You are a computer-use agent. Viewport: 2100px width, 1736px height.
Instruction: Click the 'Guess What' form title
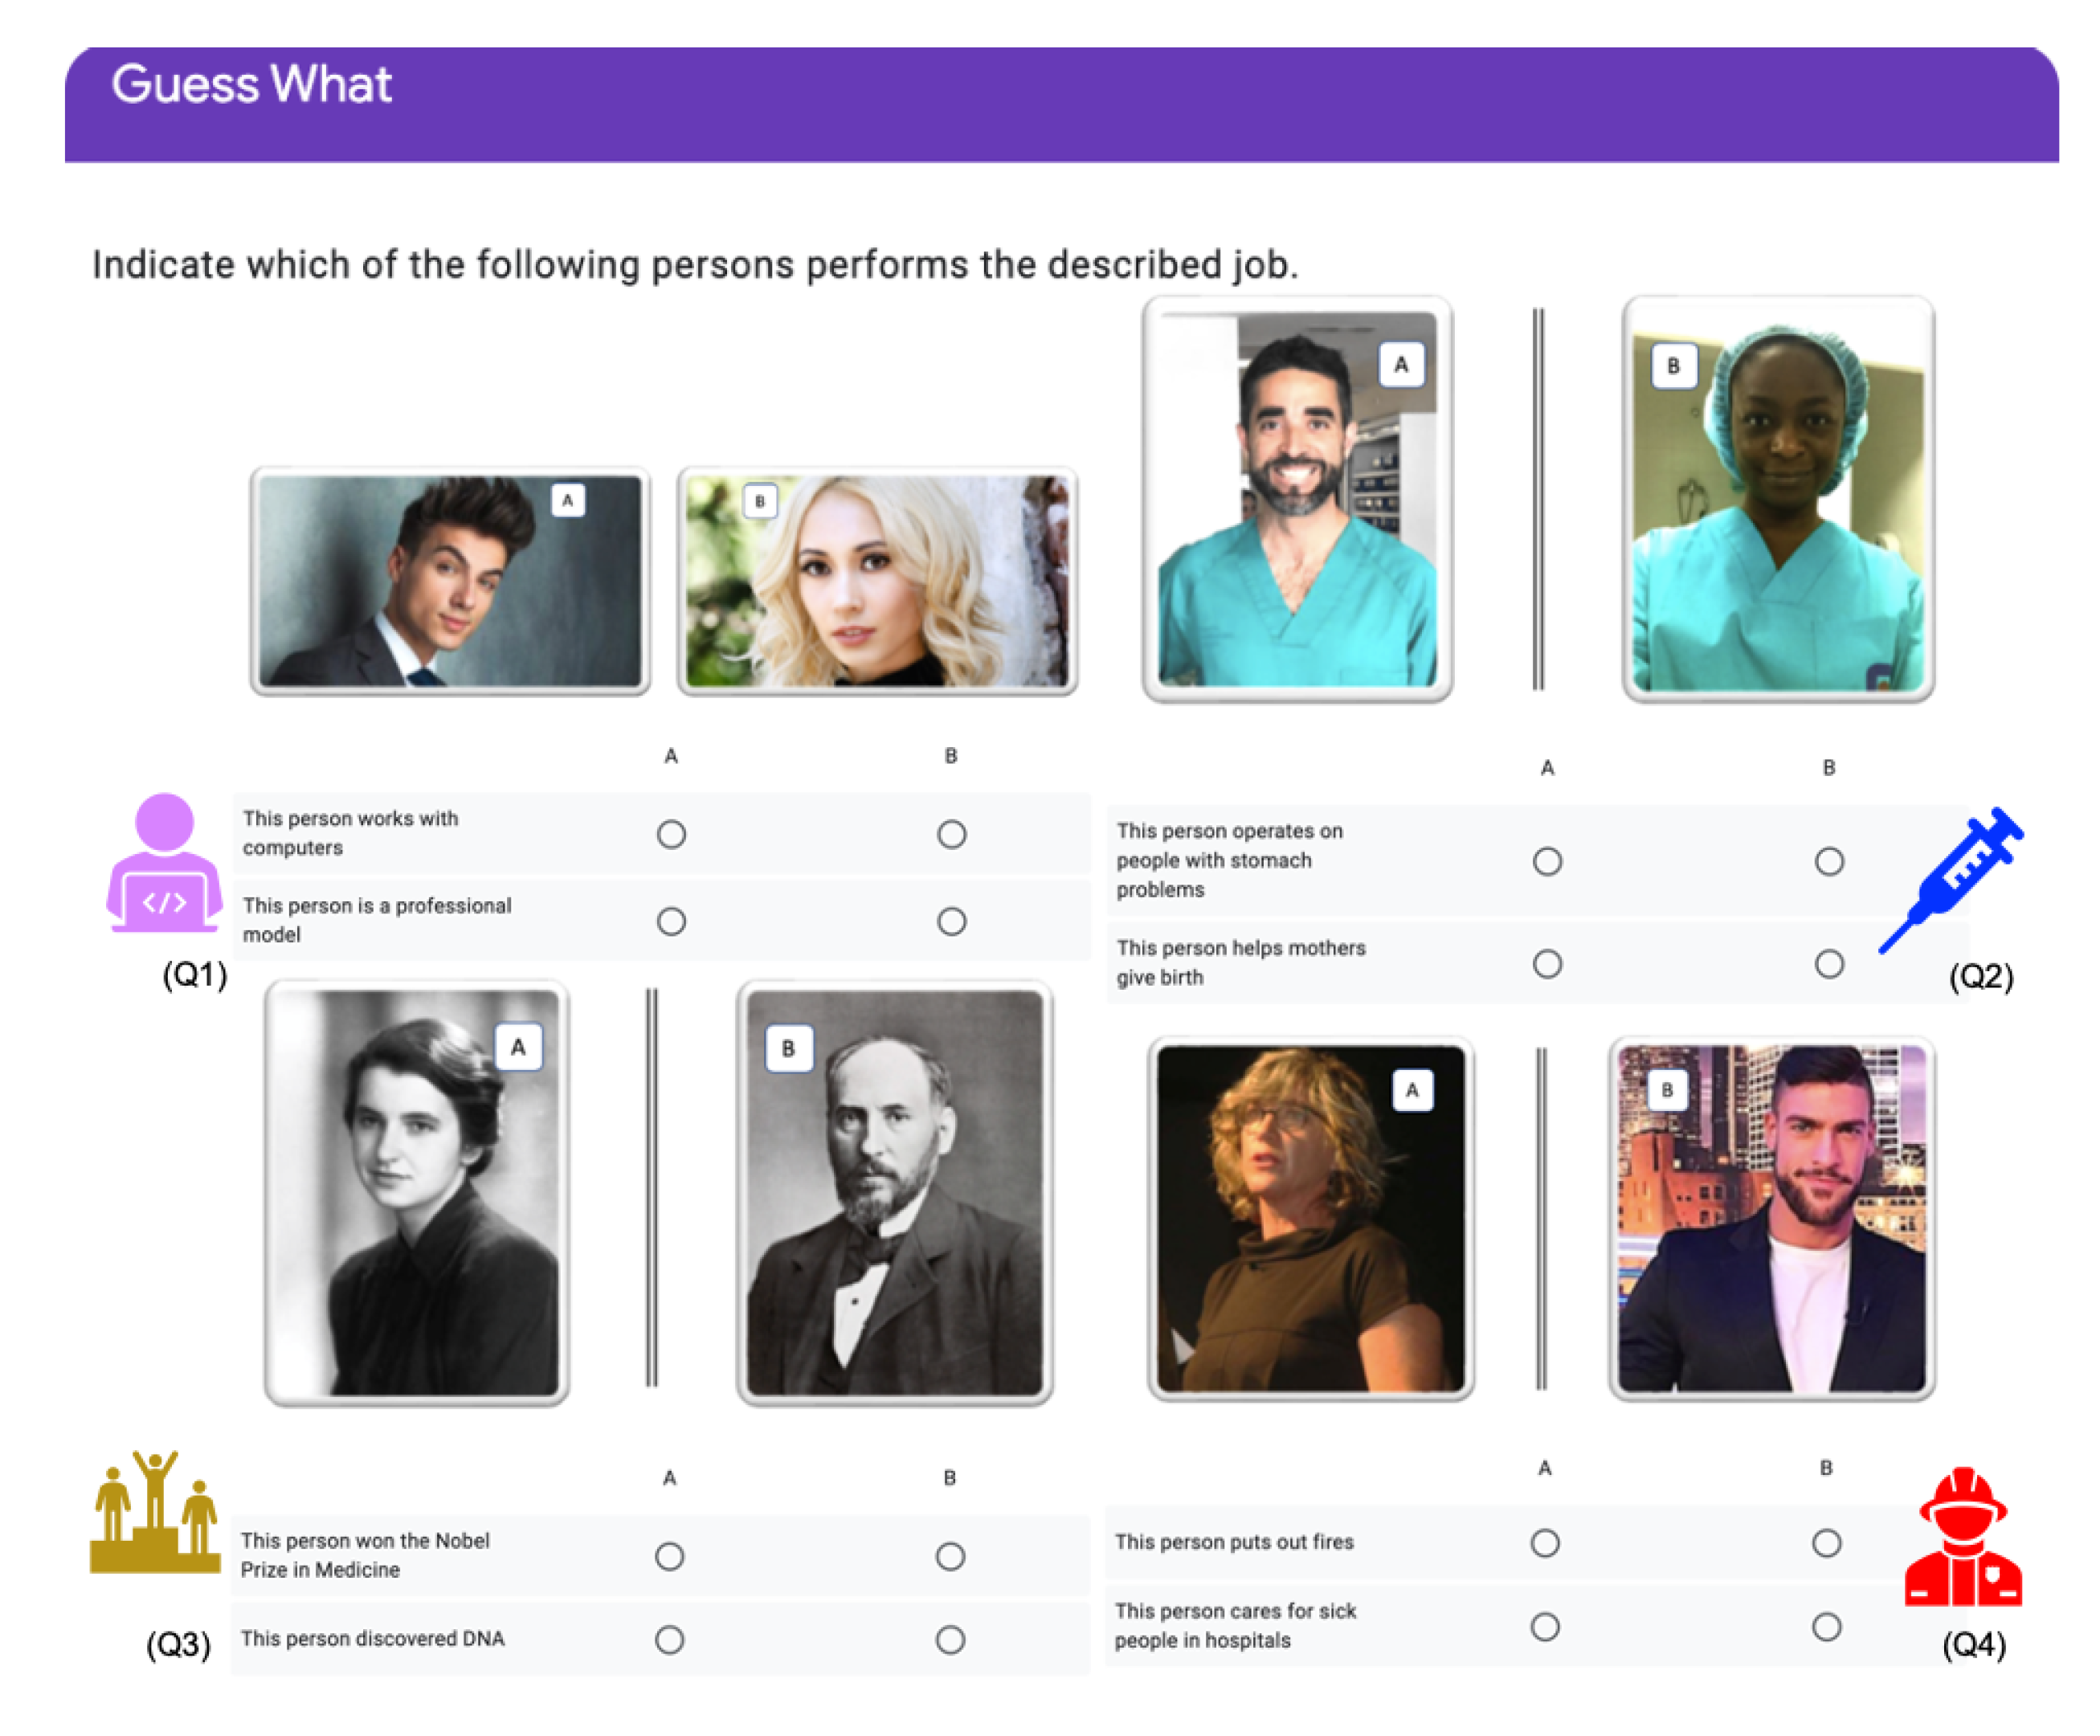click(x=252, y=84)
